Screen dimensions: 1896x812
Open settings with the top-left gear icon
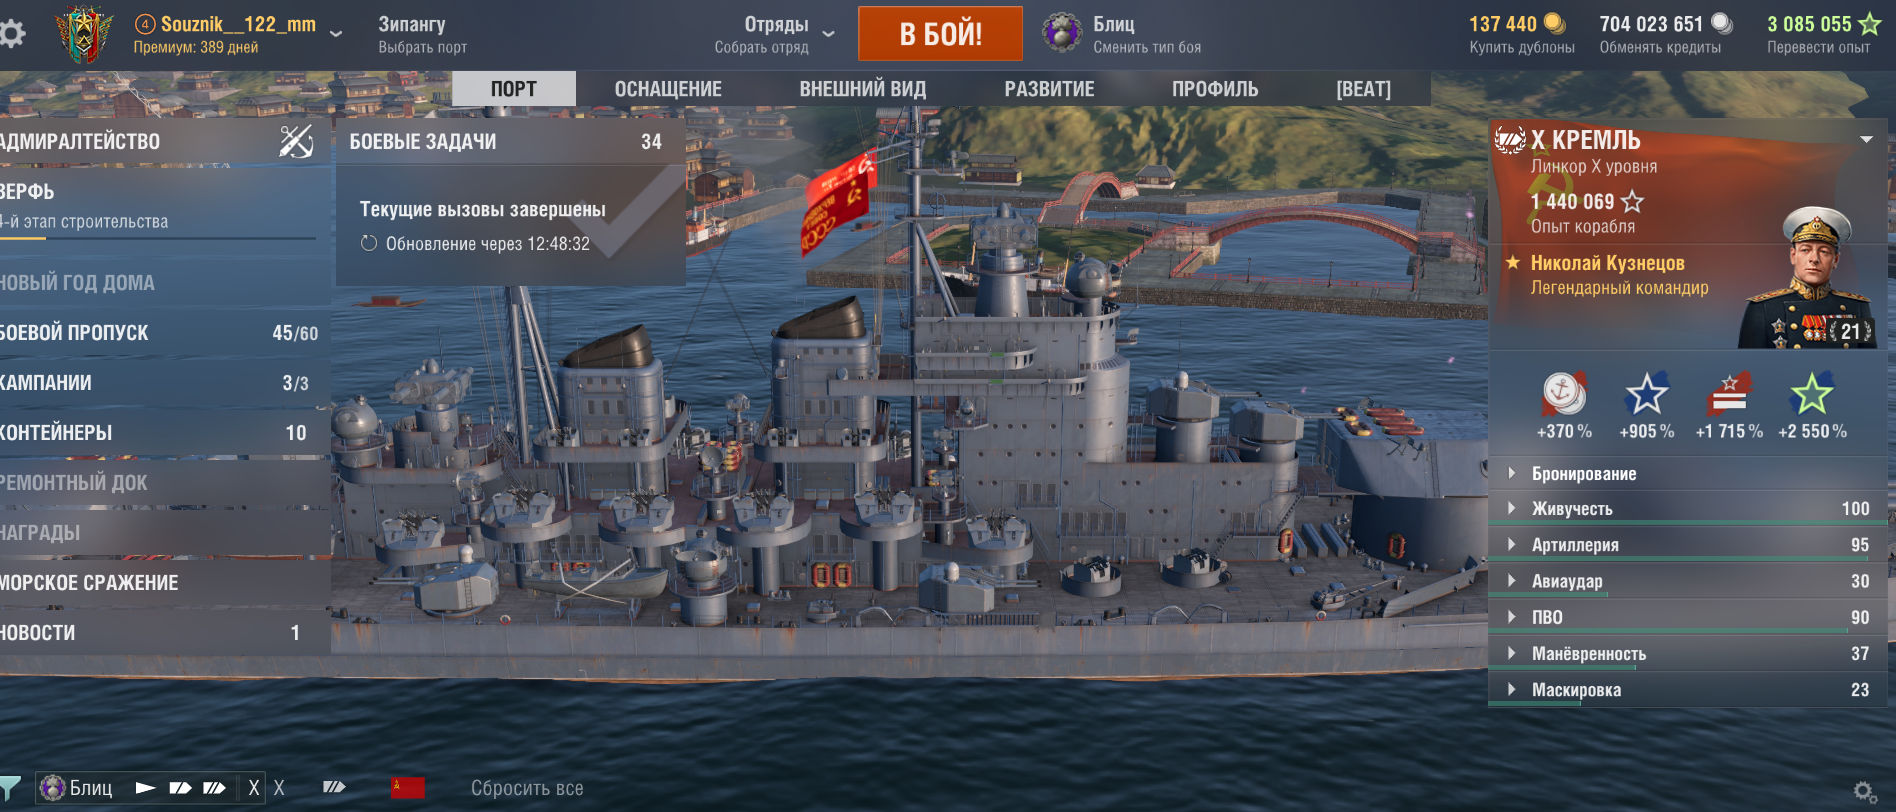coord(11,34)
